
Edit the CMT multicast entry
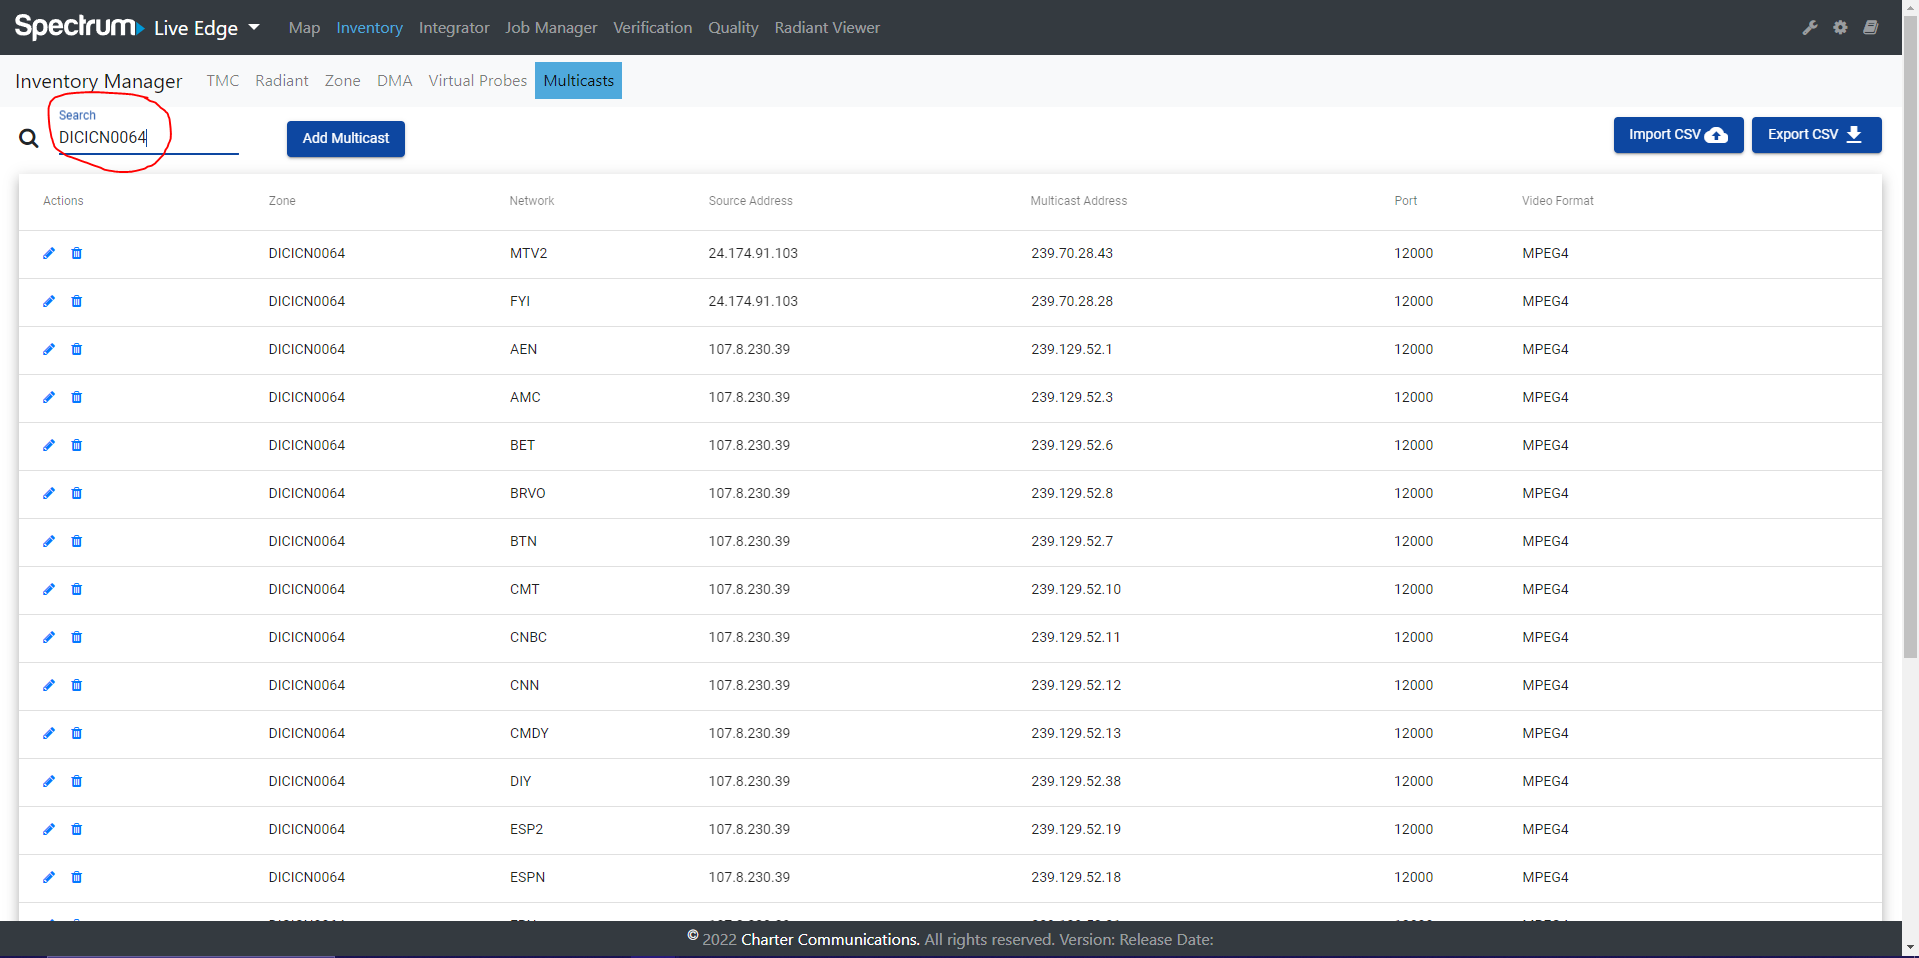pyautogui.click(x=49, y=589)
